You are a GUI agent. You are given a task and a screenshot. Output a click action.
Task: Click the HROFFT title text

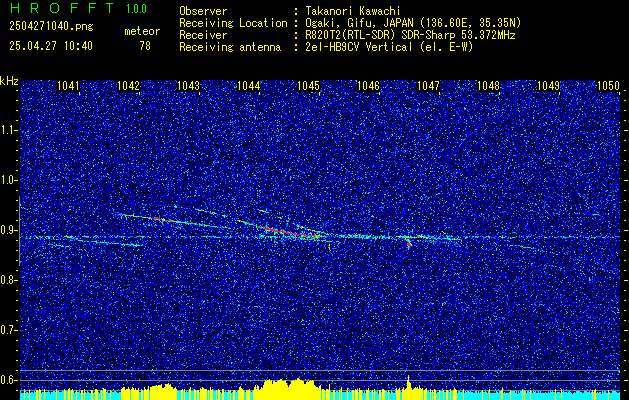pos(62,8)
